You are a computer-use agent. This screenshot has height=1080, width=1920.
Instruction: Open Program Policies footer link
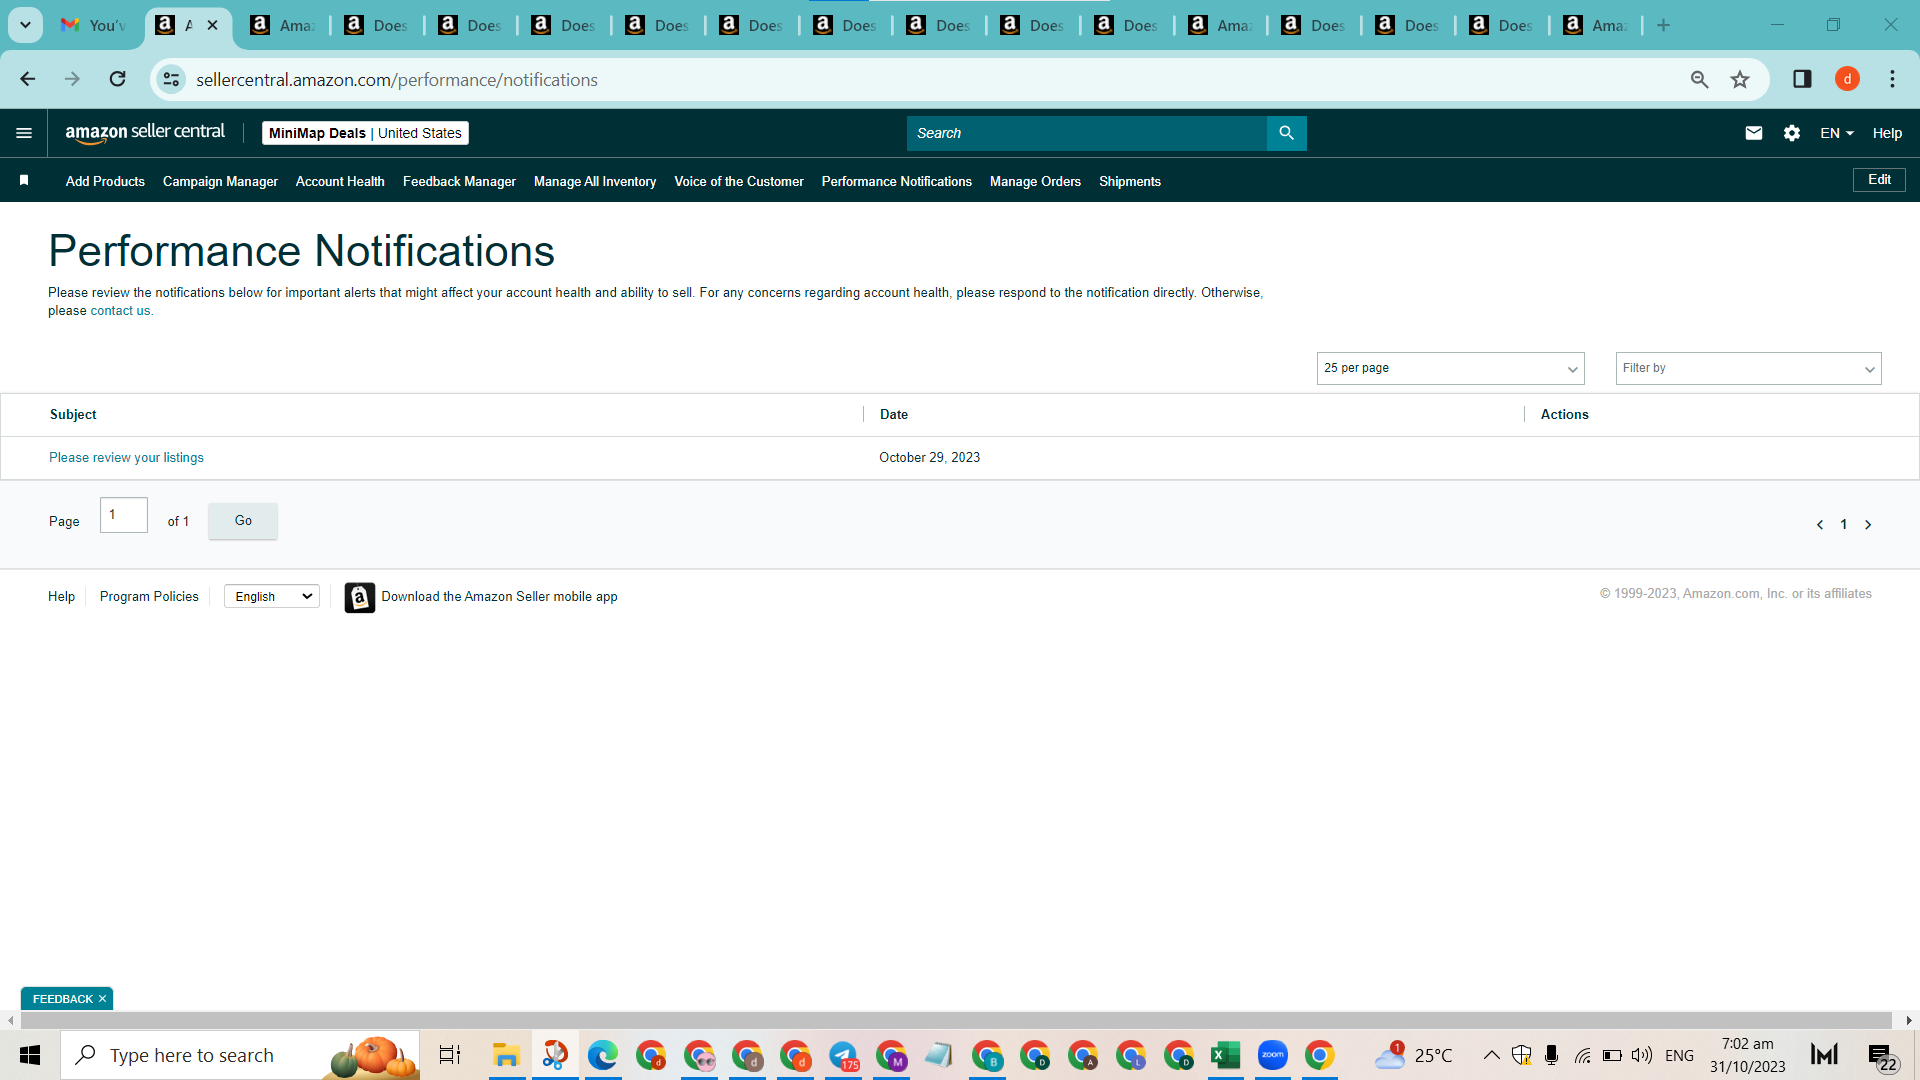(149, 596)
